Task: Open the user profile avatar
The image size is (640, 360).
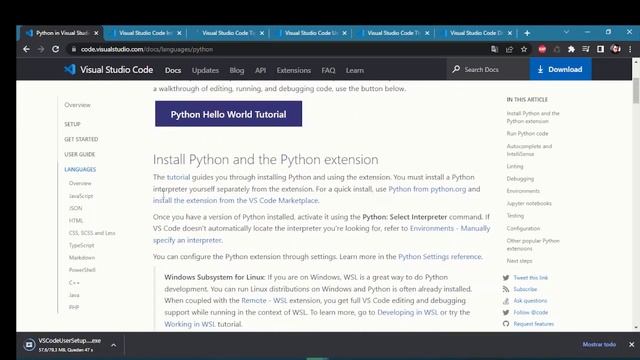Action: coord(616,49)
